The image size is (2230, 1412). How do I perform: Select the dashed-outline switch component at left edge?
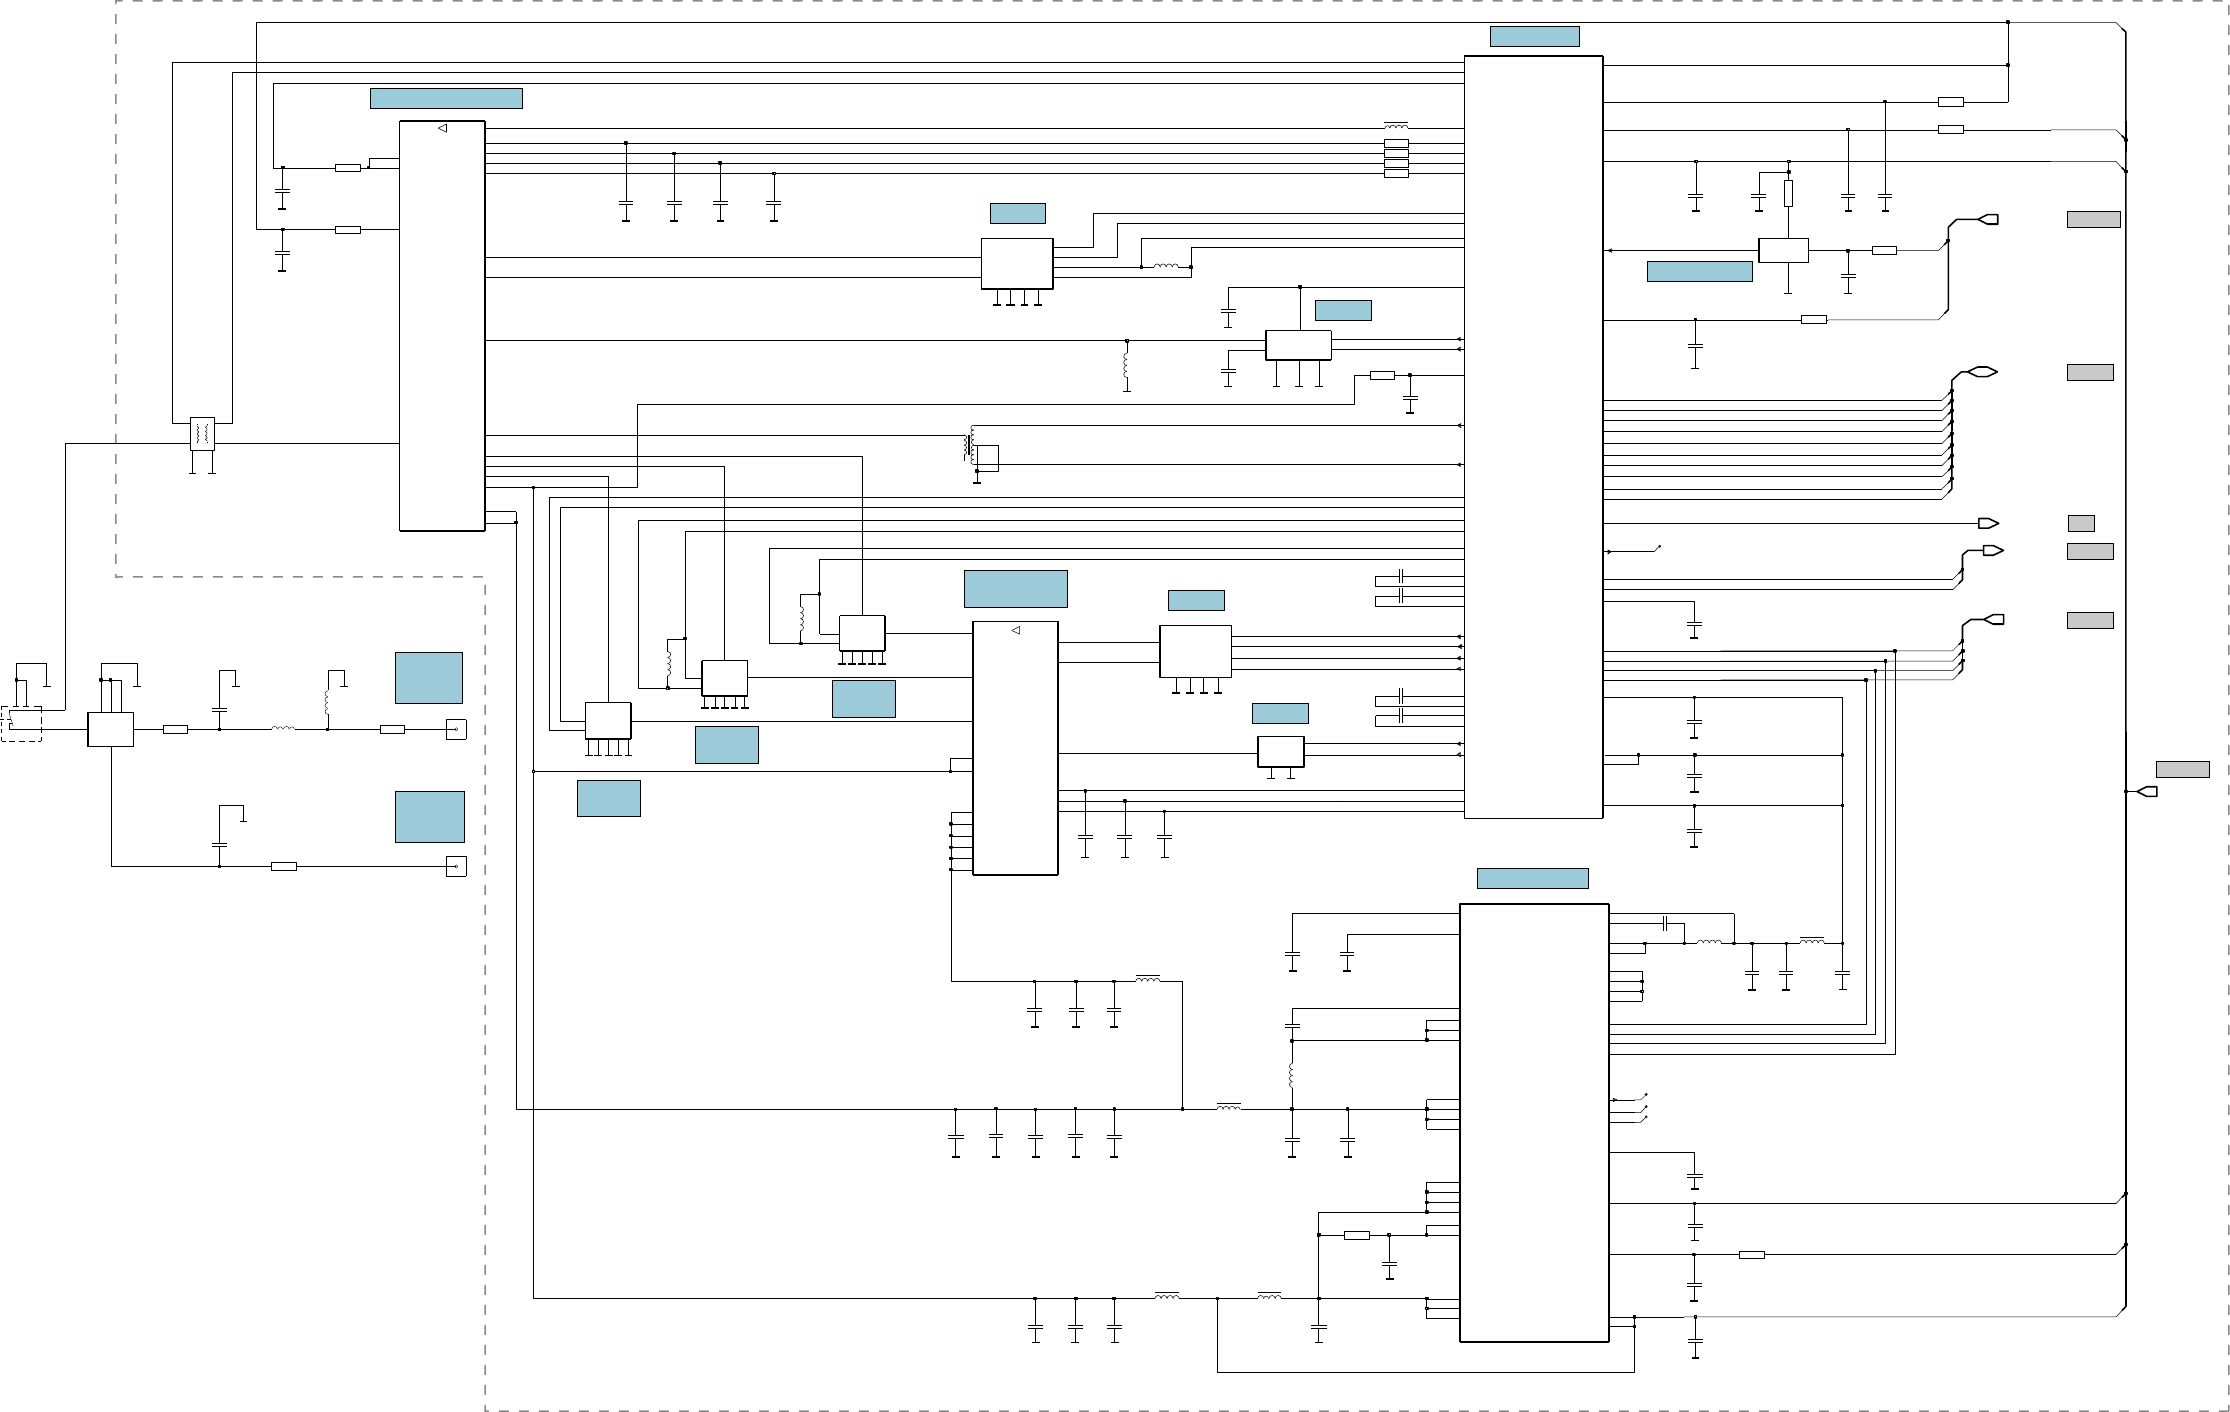pyautogui.click(x=21, y=723)
